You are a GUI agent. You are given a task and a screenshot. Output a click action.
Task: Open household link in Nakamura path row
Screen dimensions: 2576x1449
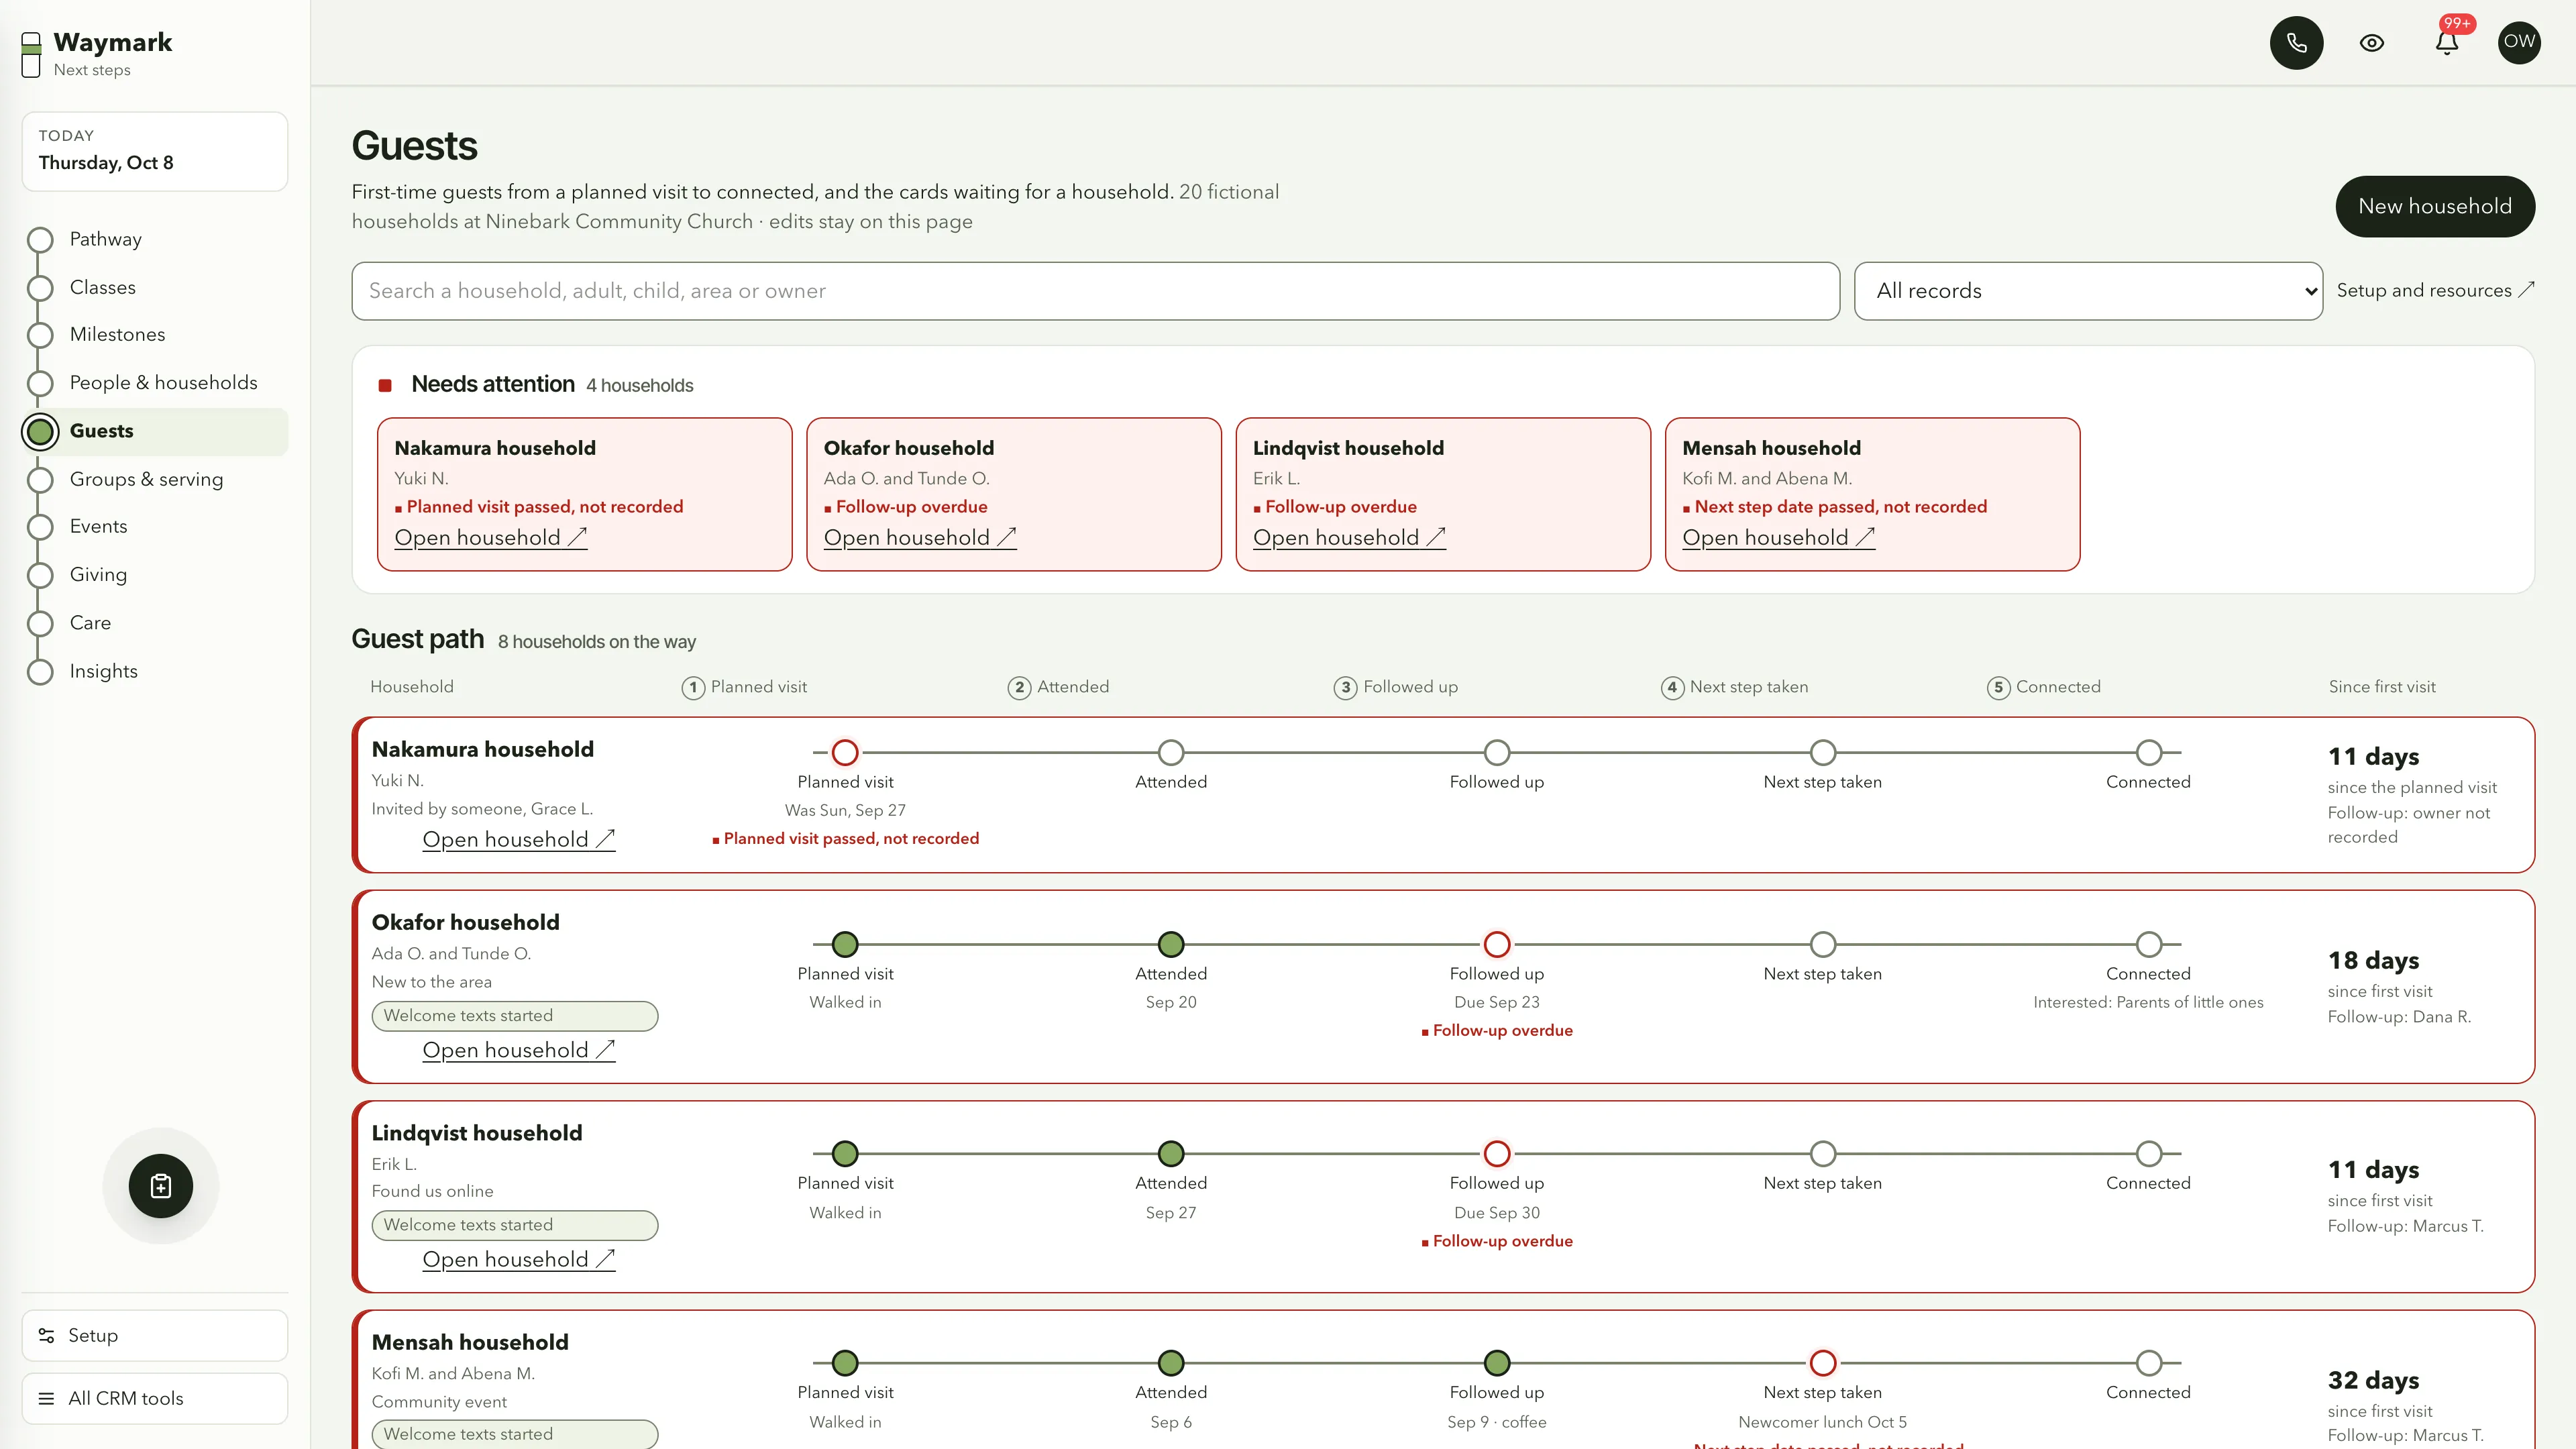518,839
